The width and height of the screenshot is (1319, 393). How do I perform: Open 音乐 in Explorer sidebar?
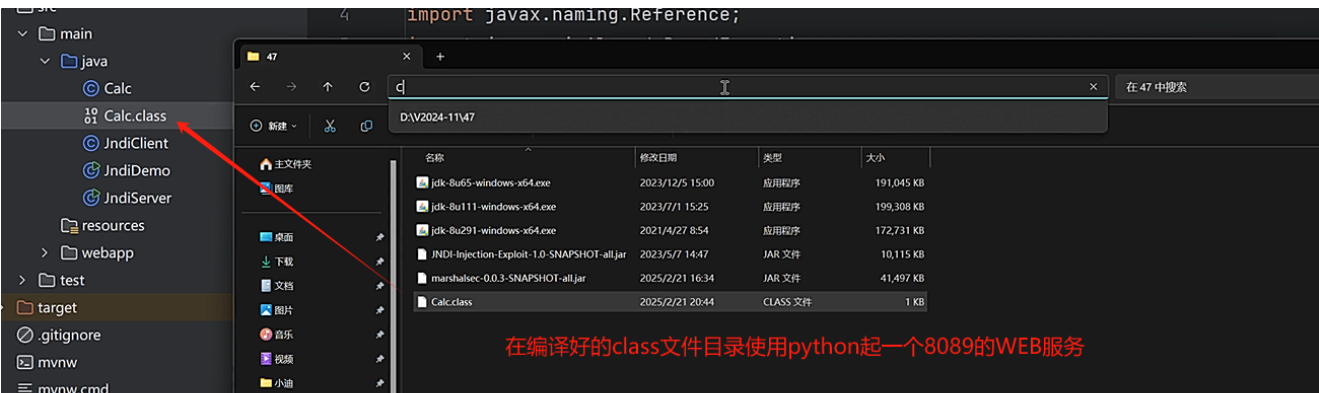coord(277,334)
